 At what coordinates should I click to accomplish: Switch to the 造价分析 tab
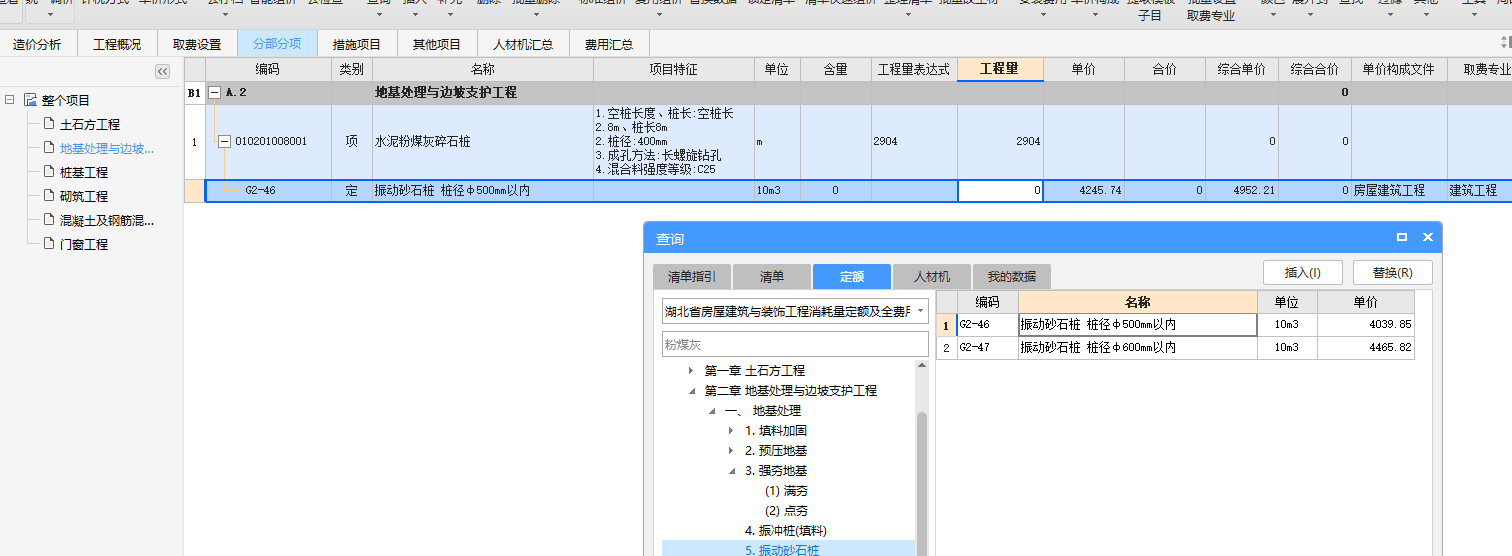click(x=37, y=44)
